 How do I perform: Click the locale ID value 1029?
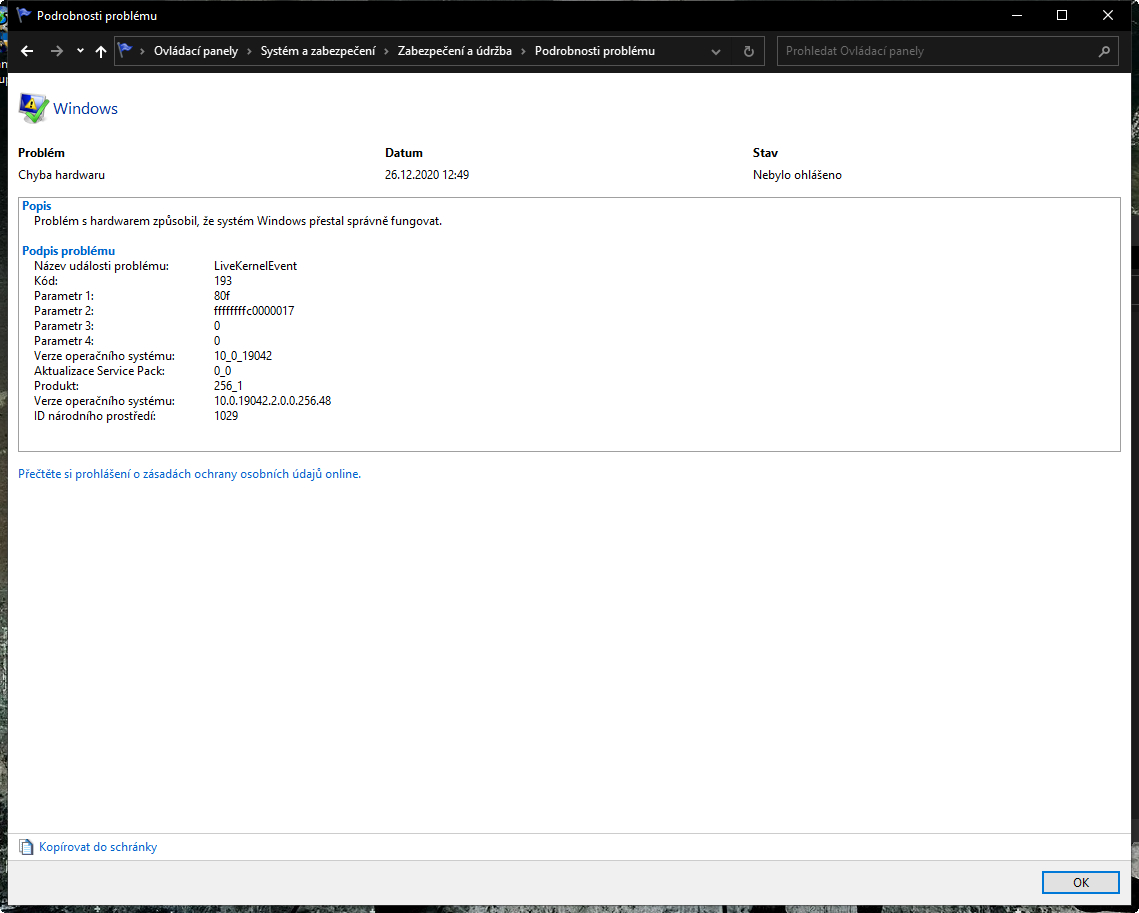click(226, 416)
